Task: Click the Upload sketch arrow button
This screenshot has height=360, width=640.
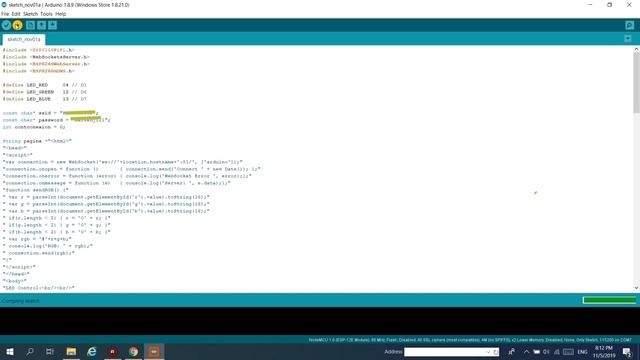Action: [x=18, y=25]
